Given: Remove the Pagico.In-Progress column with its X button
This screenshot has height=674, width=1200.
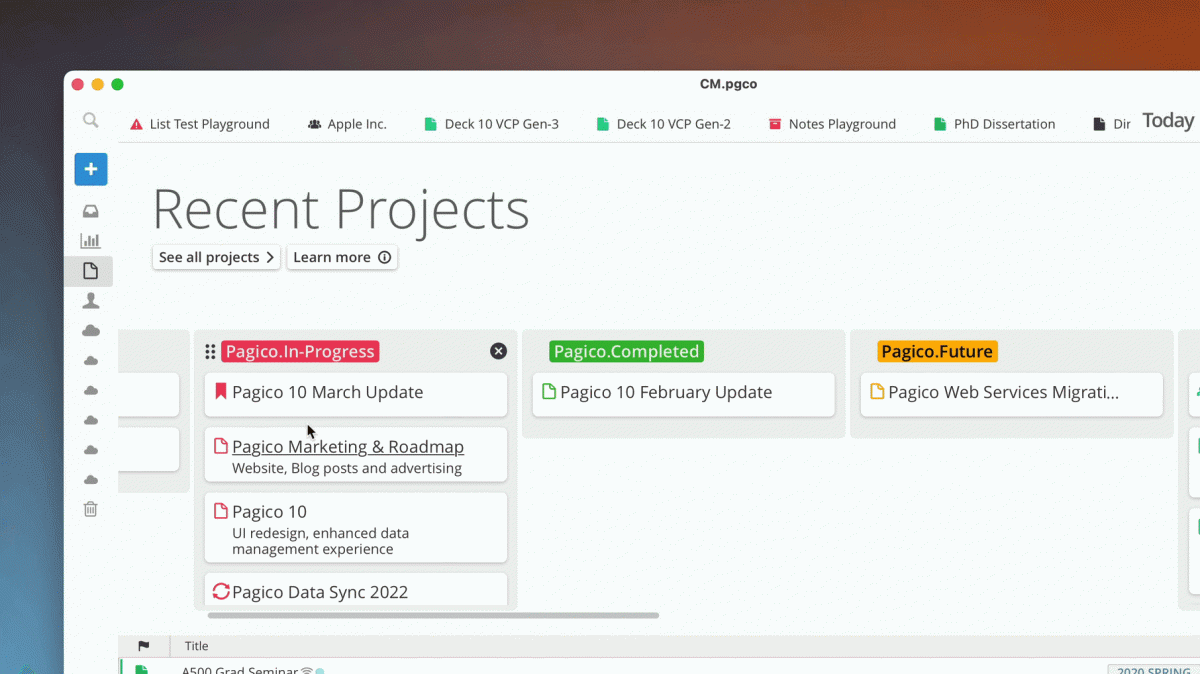Looking at the screenshot, I should [498, 351].
